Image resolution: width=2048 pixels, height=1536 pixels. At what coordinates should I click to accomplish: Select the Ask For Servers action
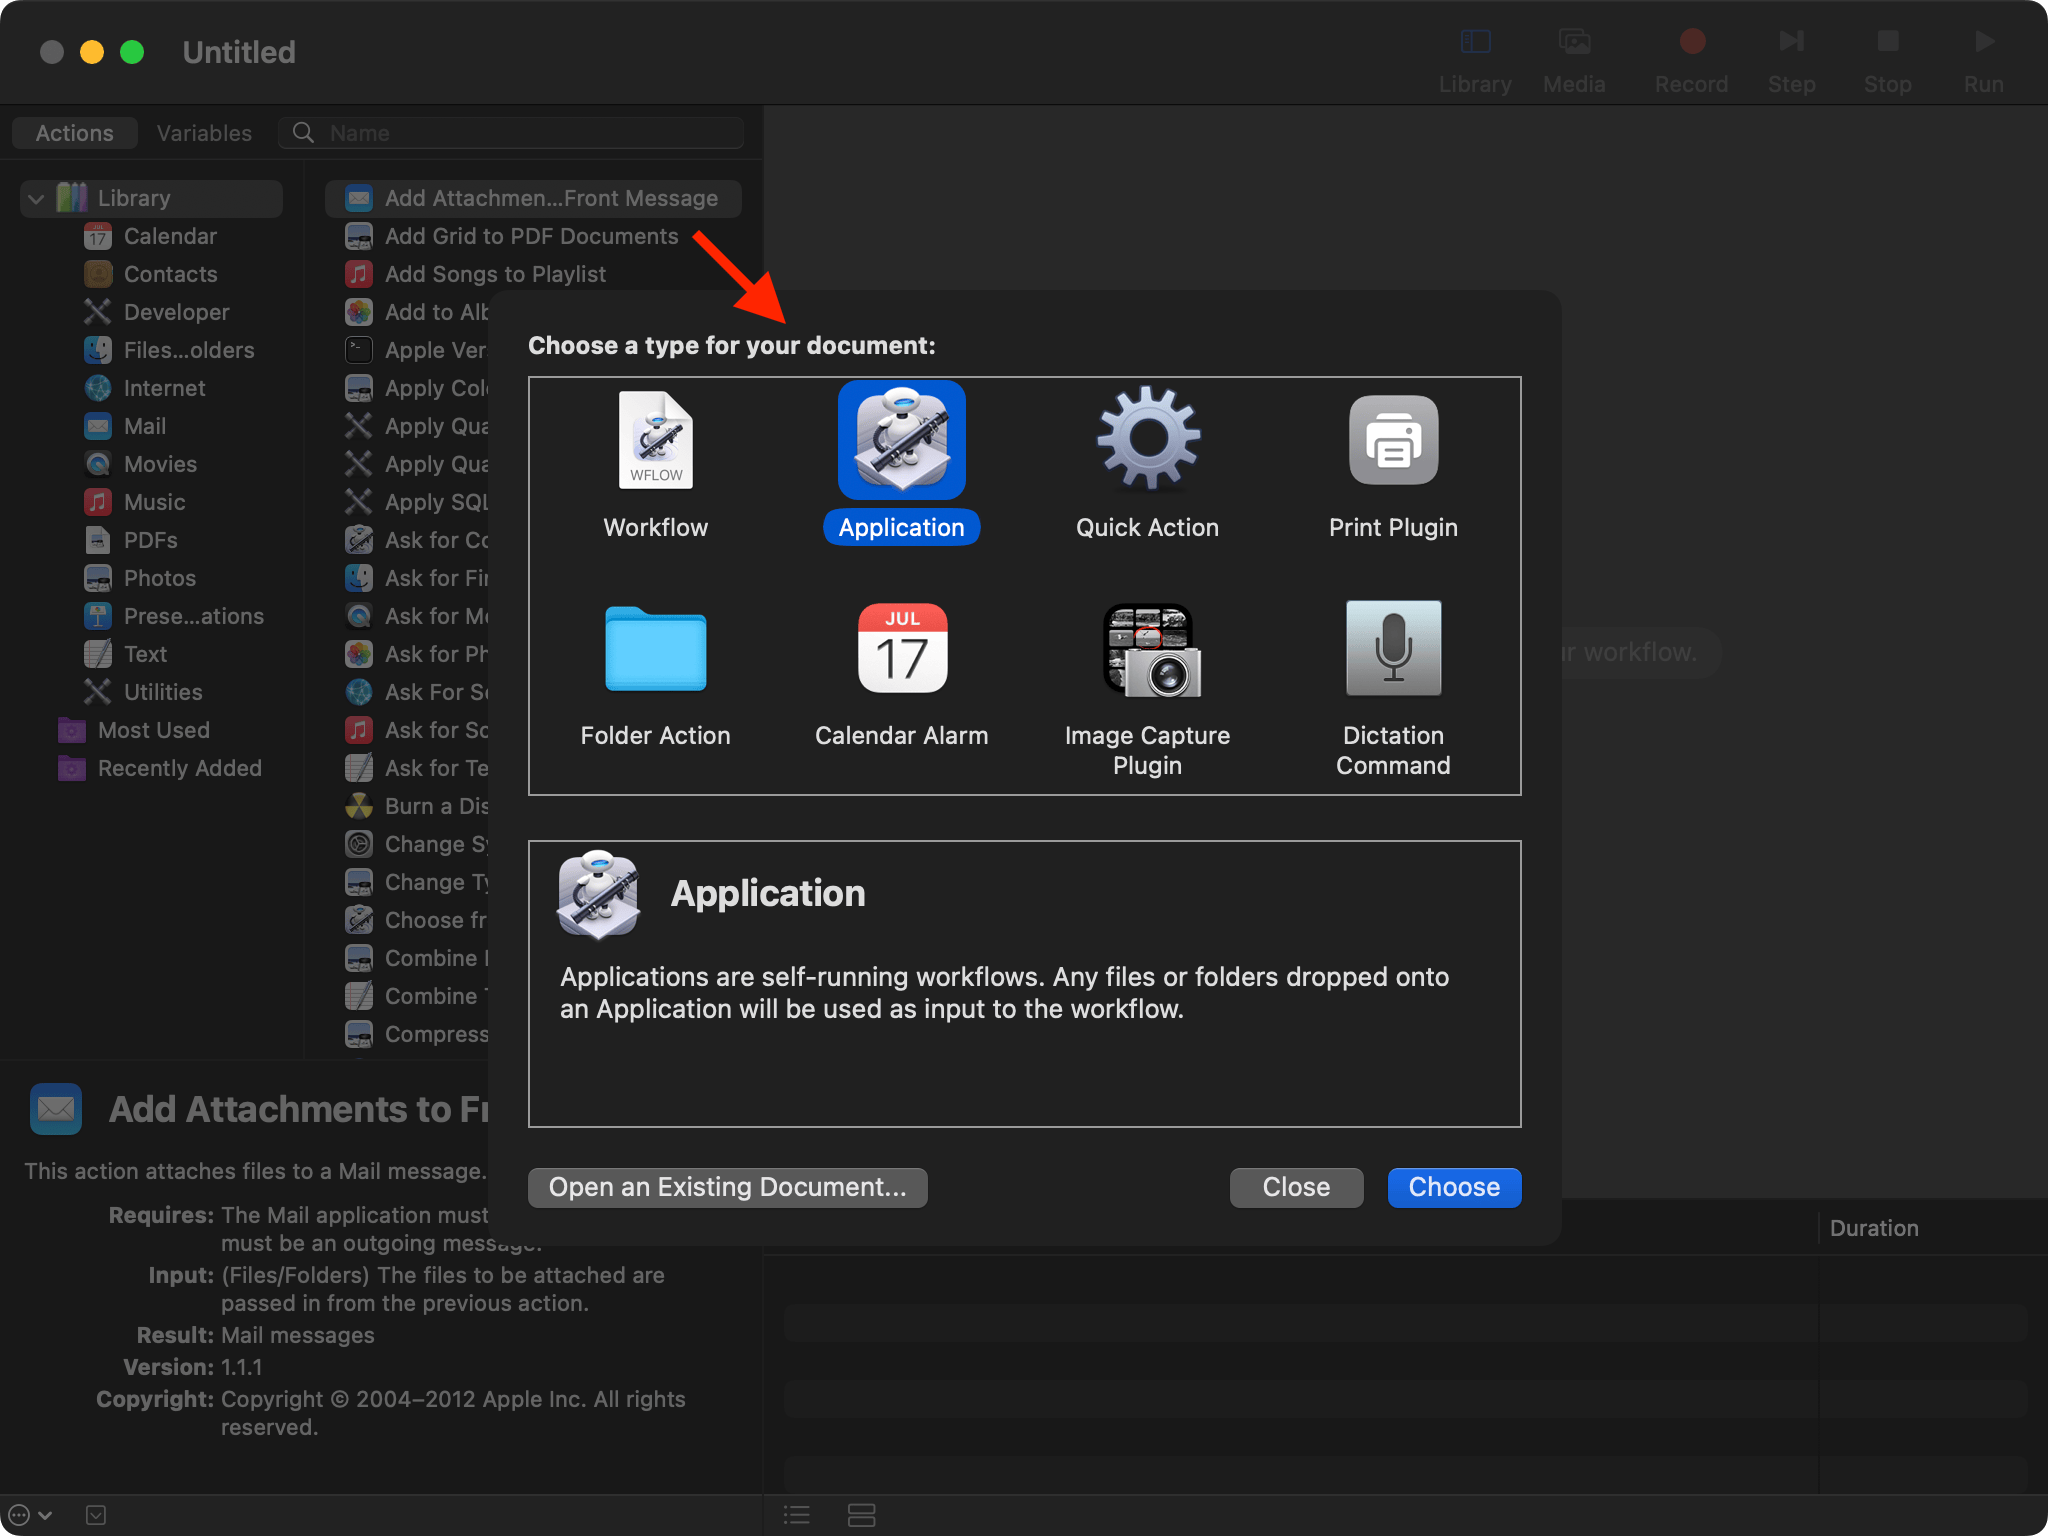click(x=415, y=692)
